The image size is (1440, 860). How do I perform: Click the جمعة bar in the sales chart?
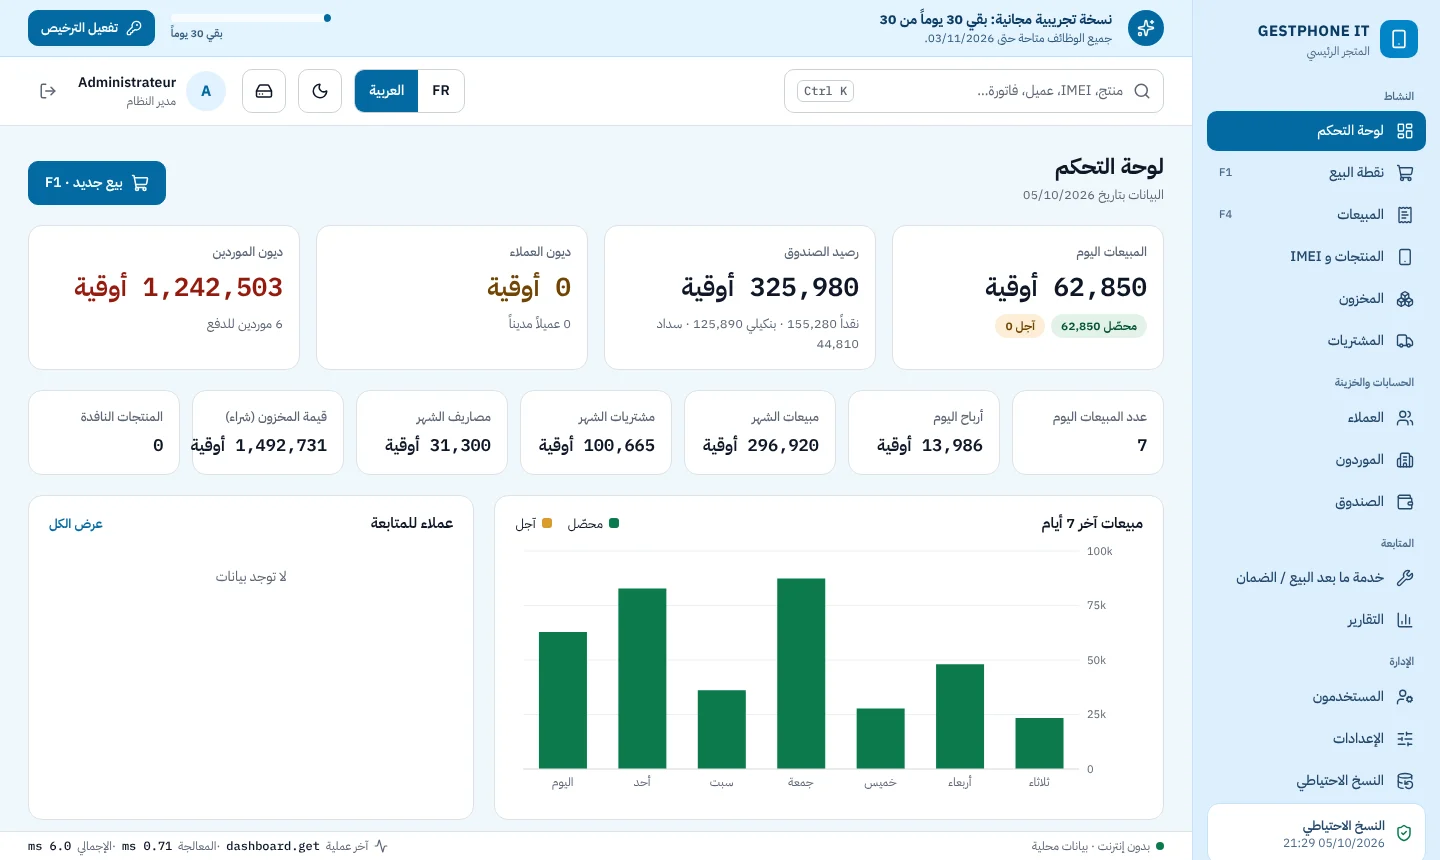tap(801, 673)
